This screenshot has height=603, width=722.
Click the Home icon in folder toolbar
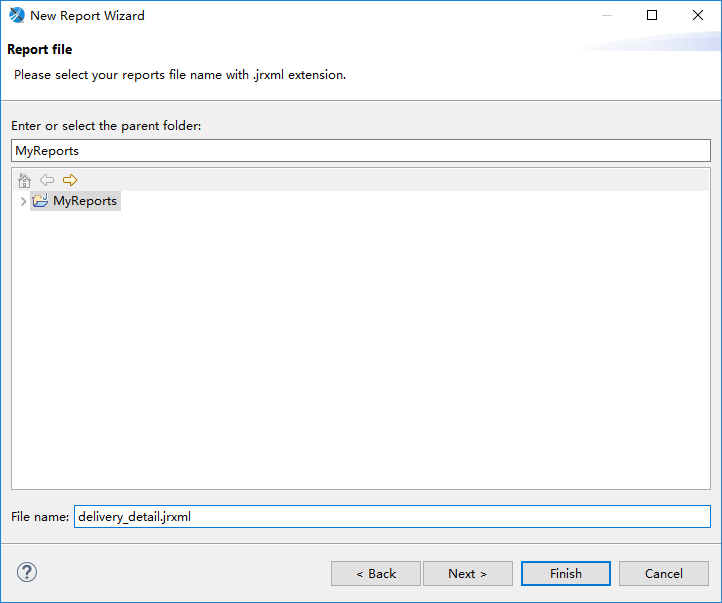[24, 180]
